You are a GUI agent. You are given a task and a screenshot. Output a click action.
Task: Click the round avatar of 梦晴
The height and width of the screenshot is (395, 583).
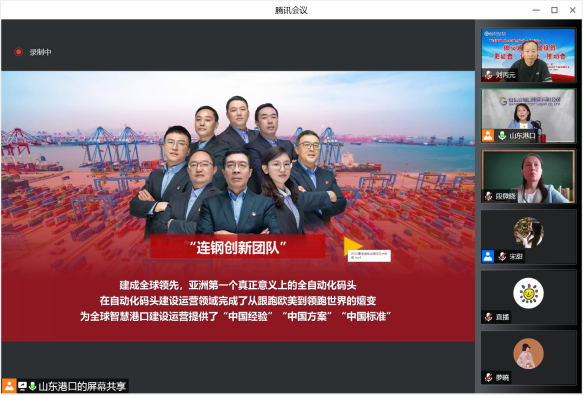(x=528, y=353)
